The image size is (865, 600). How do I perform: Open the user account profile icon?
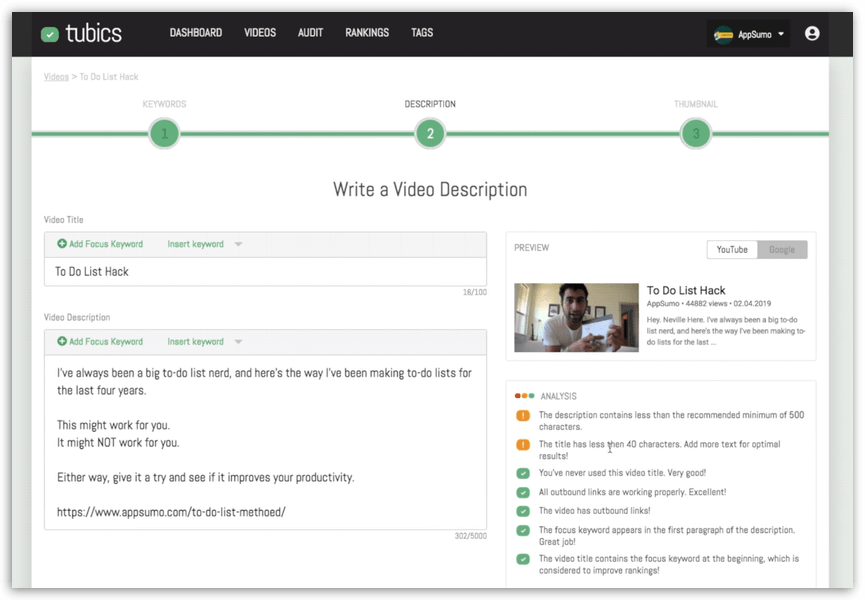(x=812, y=33)
